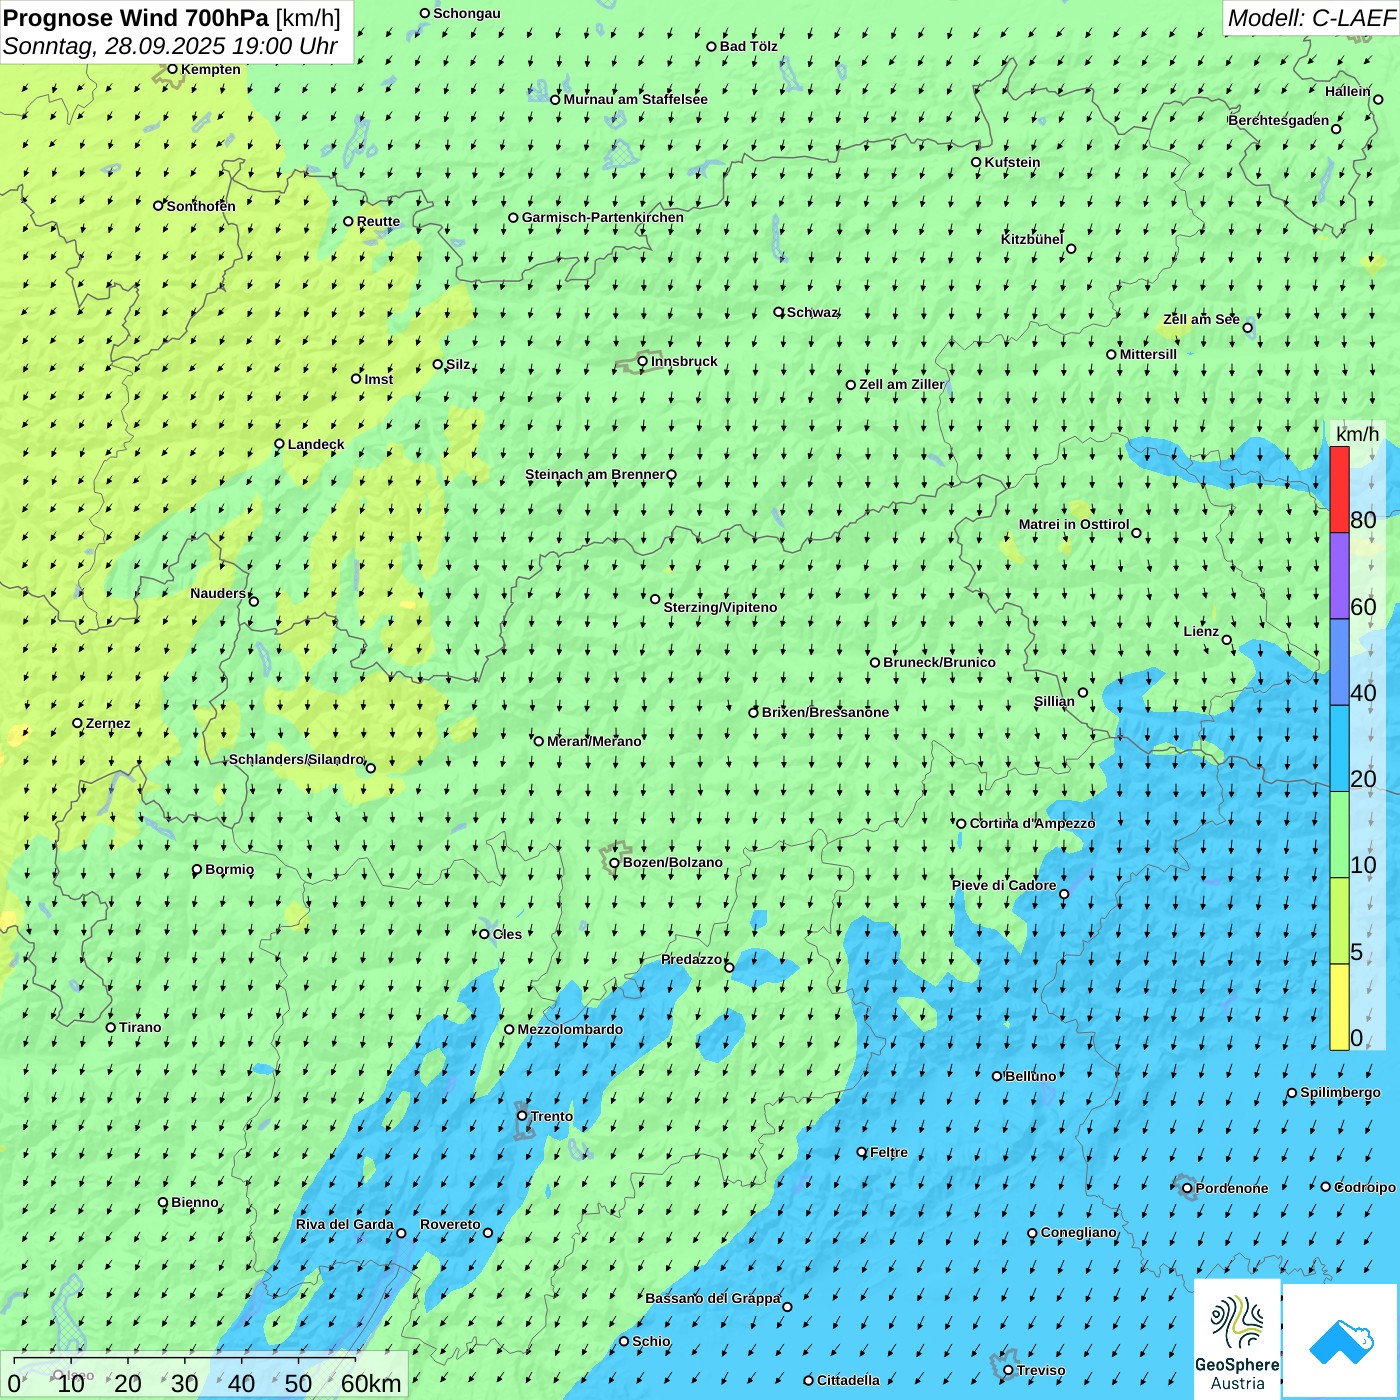Select the 'Bormio' label
1400x1400 pixels.
tap(230, 869)
